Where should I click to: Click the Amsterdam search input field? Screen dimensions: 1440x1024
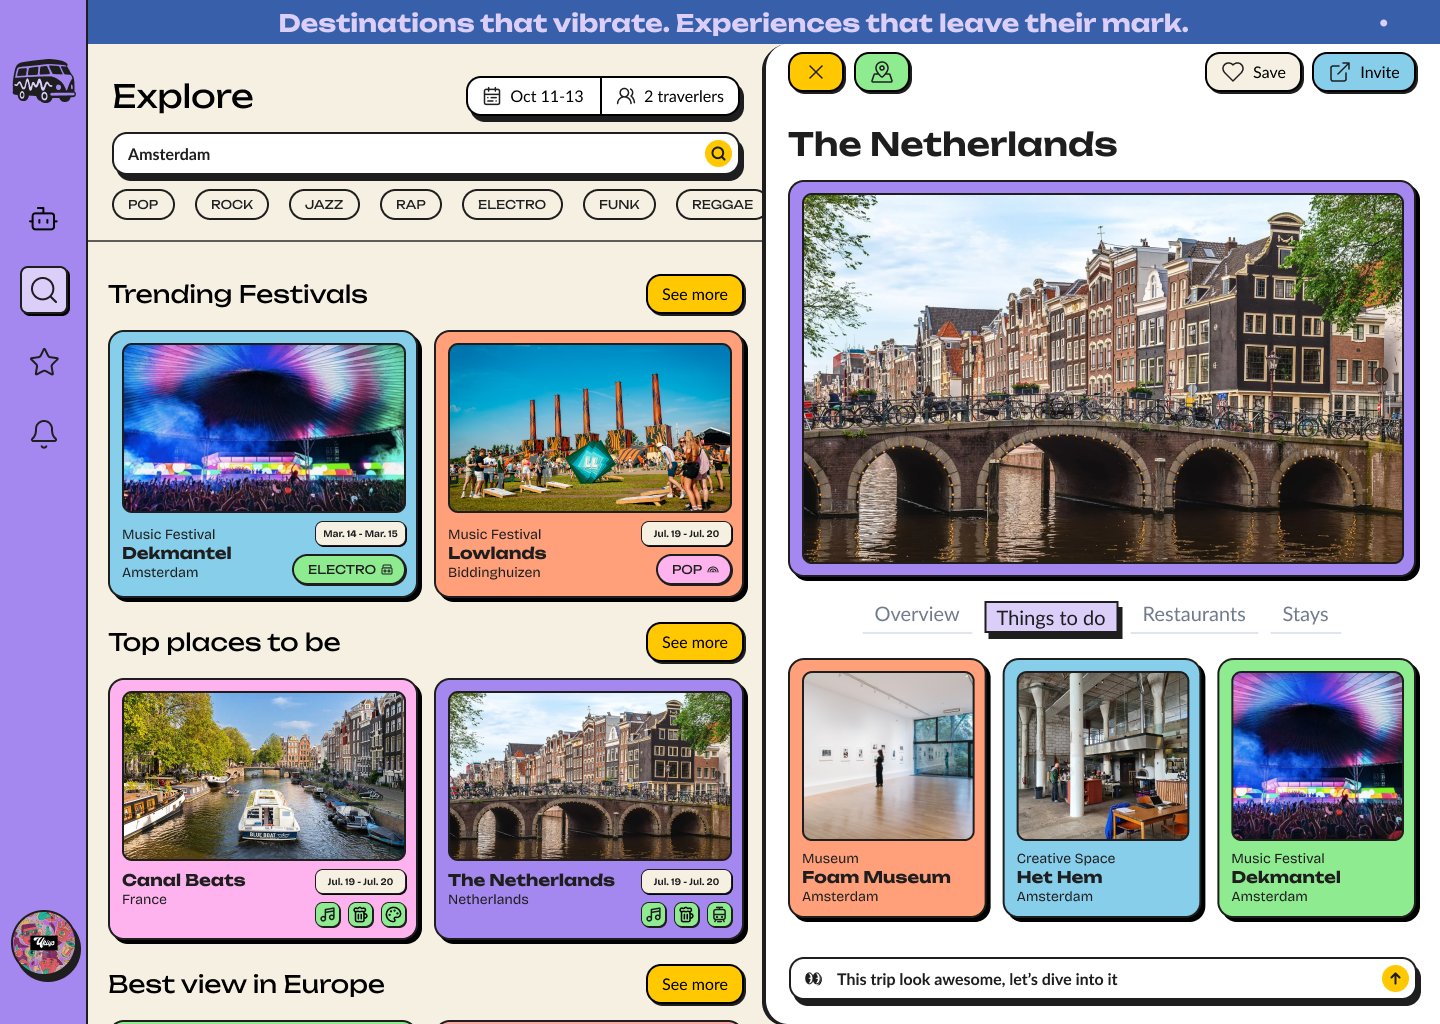[x=427, y=154]
